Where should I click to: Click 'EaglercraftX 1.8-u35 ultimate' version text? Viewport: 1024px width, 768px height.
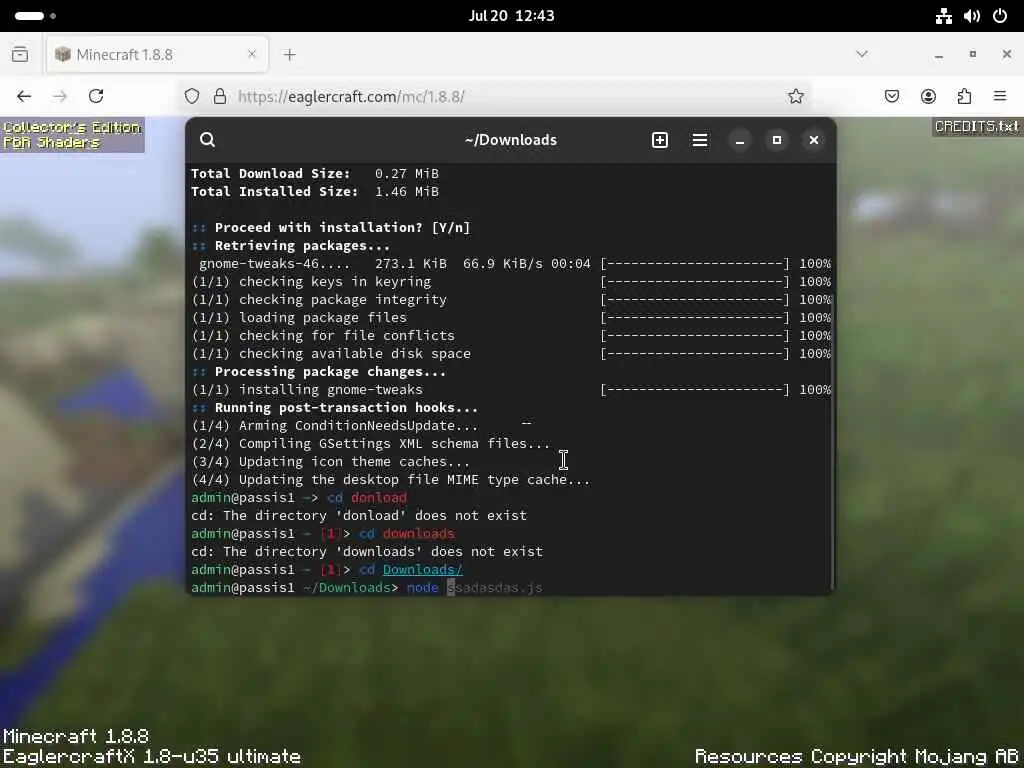pyautogui.click(x=152, y=756)
